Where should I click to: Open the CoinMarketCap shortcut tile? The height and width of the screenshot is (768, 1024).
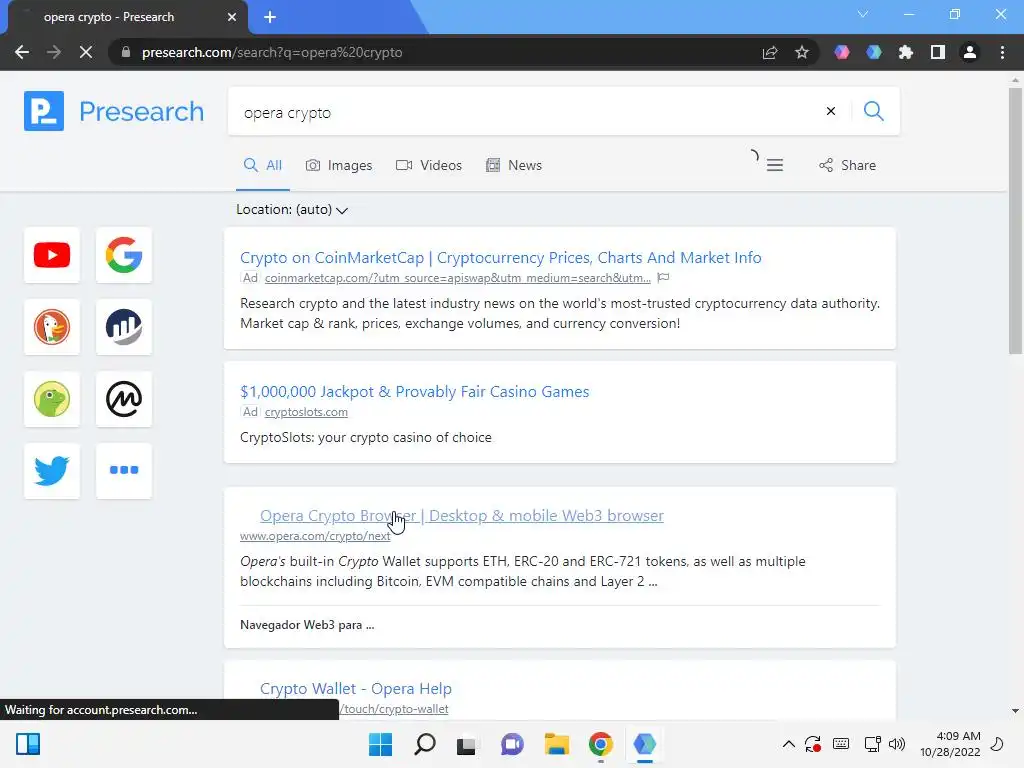click(123, 399)
